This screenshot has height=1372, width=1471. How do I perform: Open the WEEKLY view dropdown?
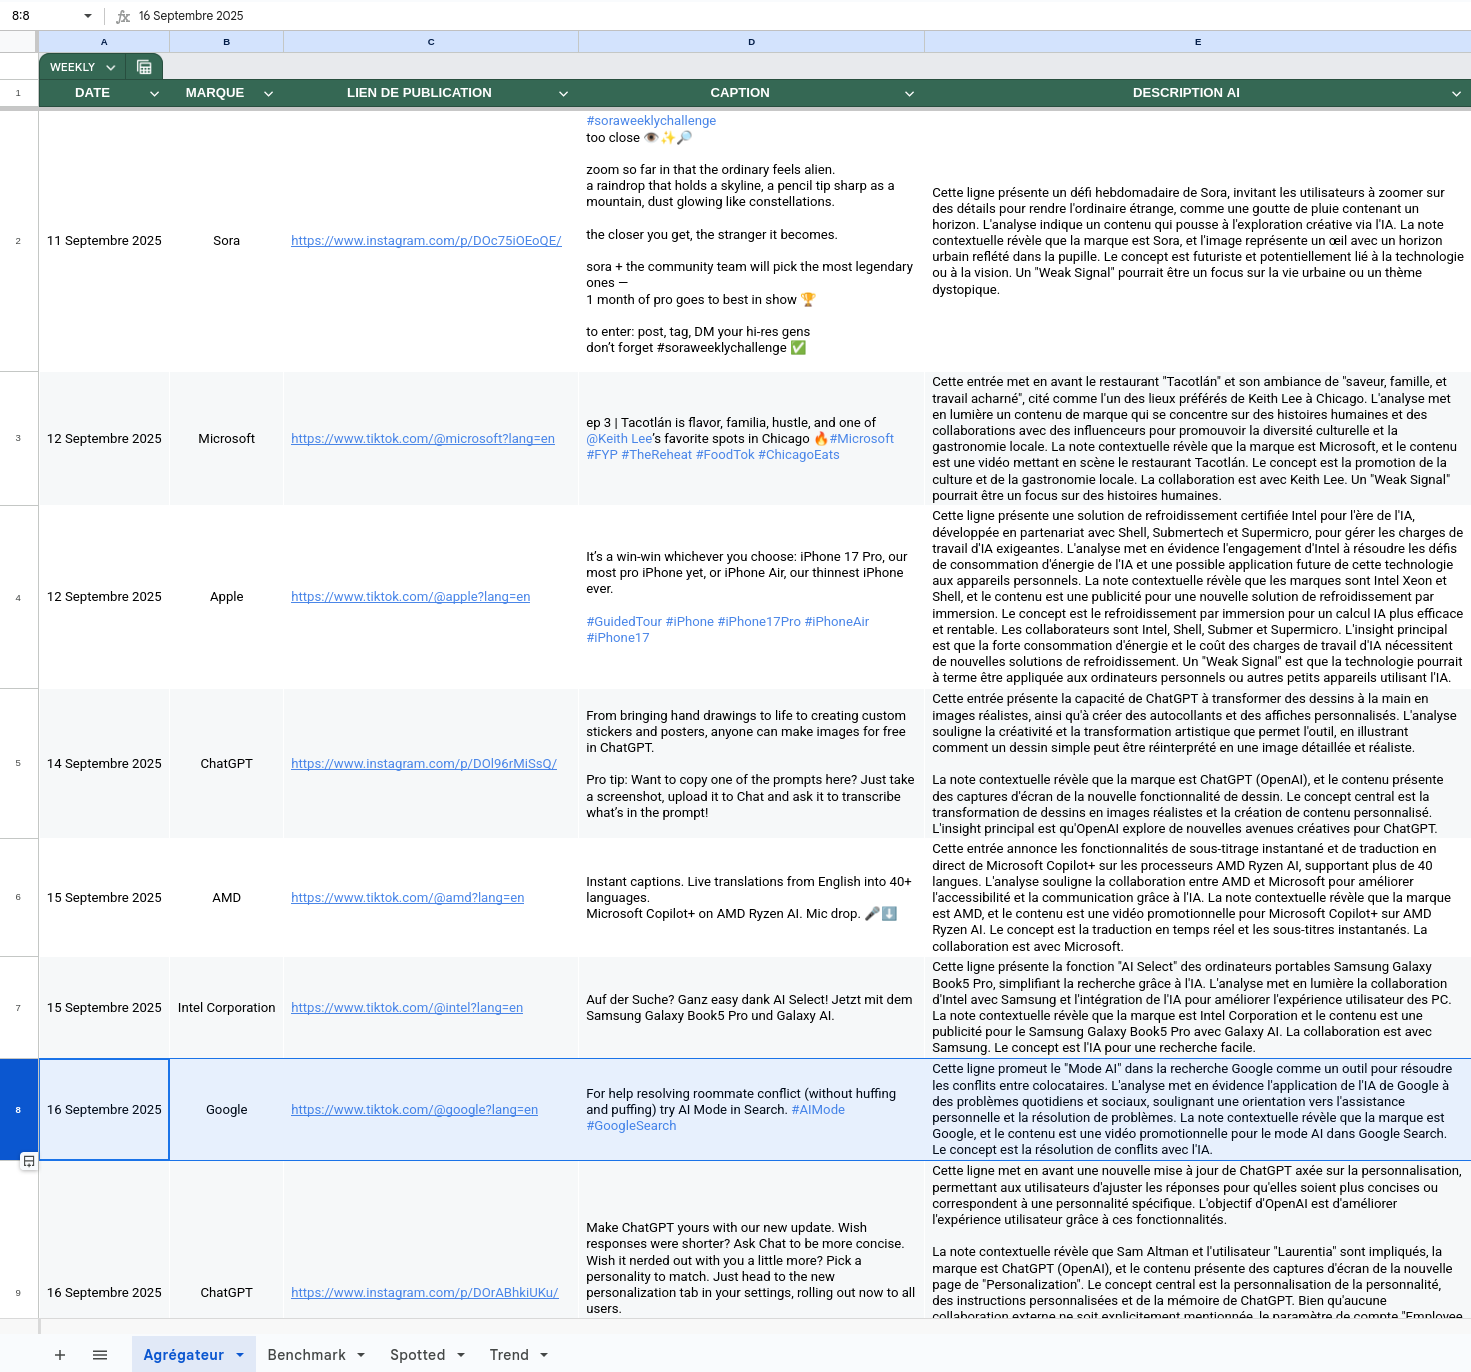coord(110,66)
